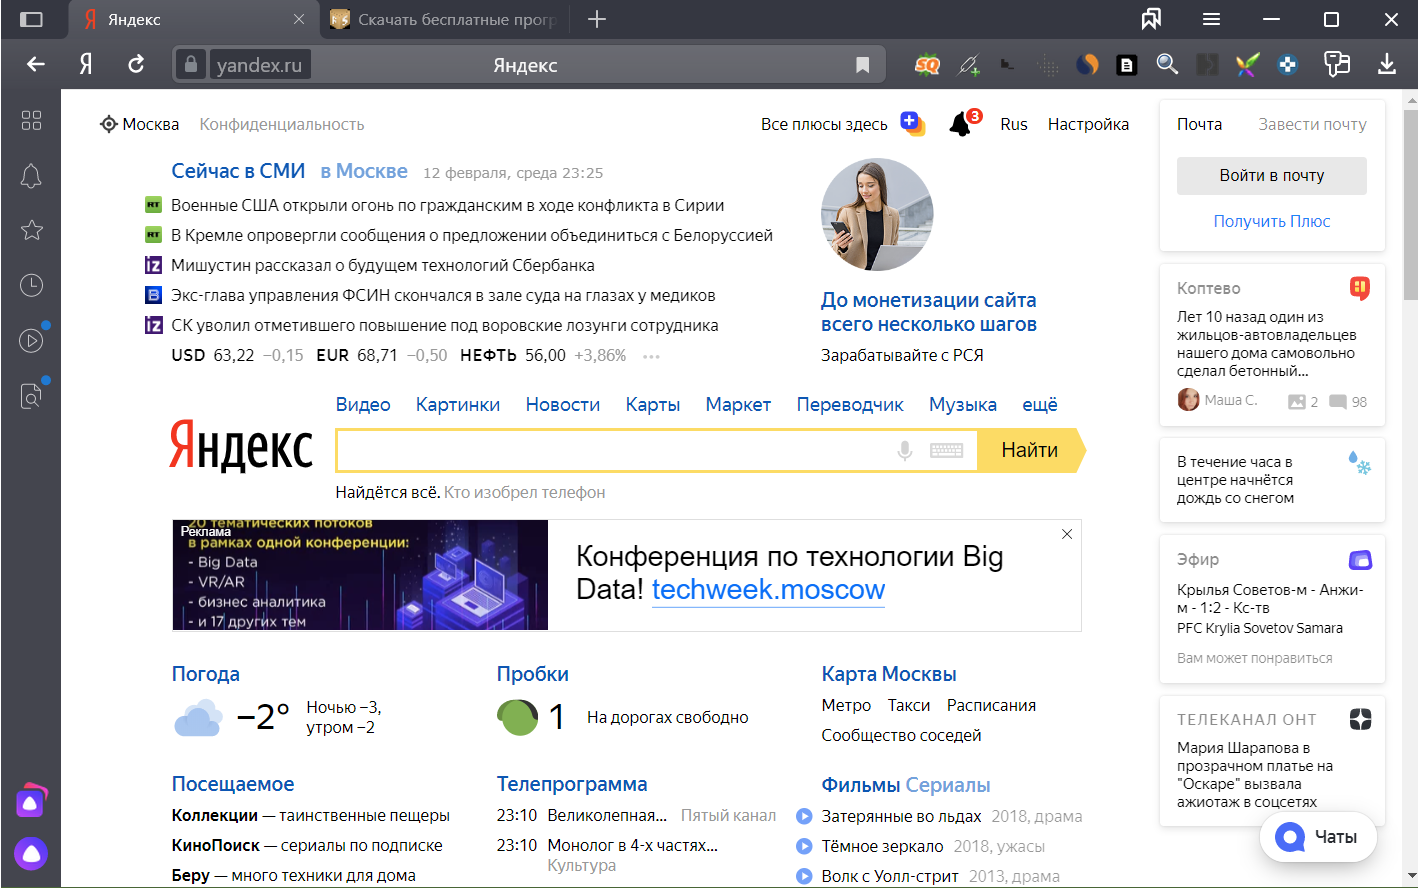Toggle the on-screen keyboard in search box
Viewport: 1418px width, 888px height.
coord(946,451)
